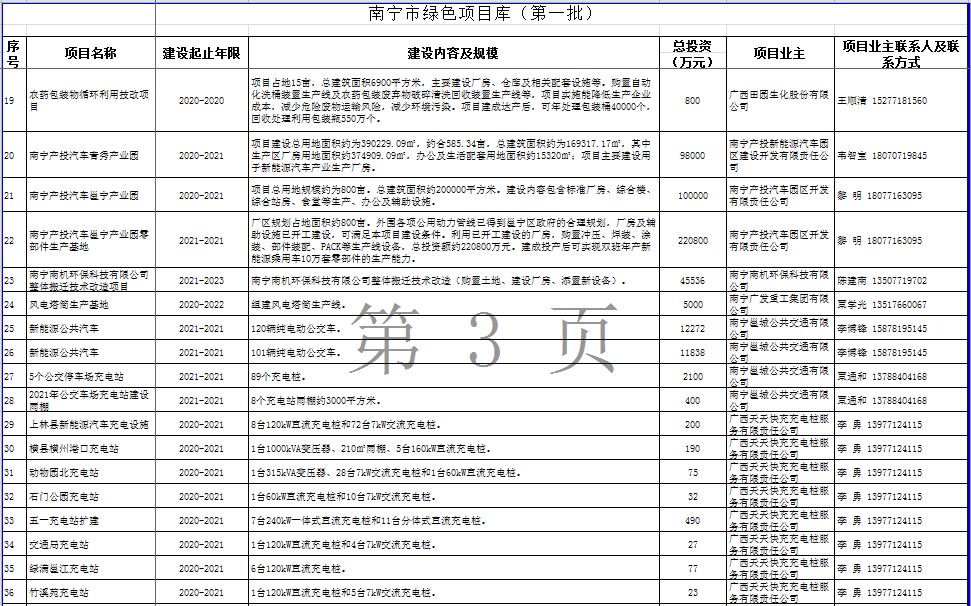The width and height of the screenshot is (971, 606).
Task: Select the 89个充电桩 content cell
Action: coord(453,376)
